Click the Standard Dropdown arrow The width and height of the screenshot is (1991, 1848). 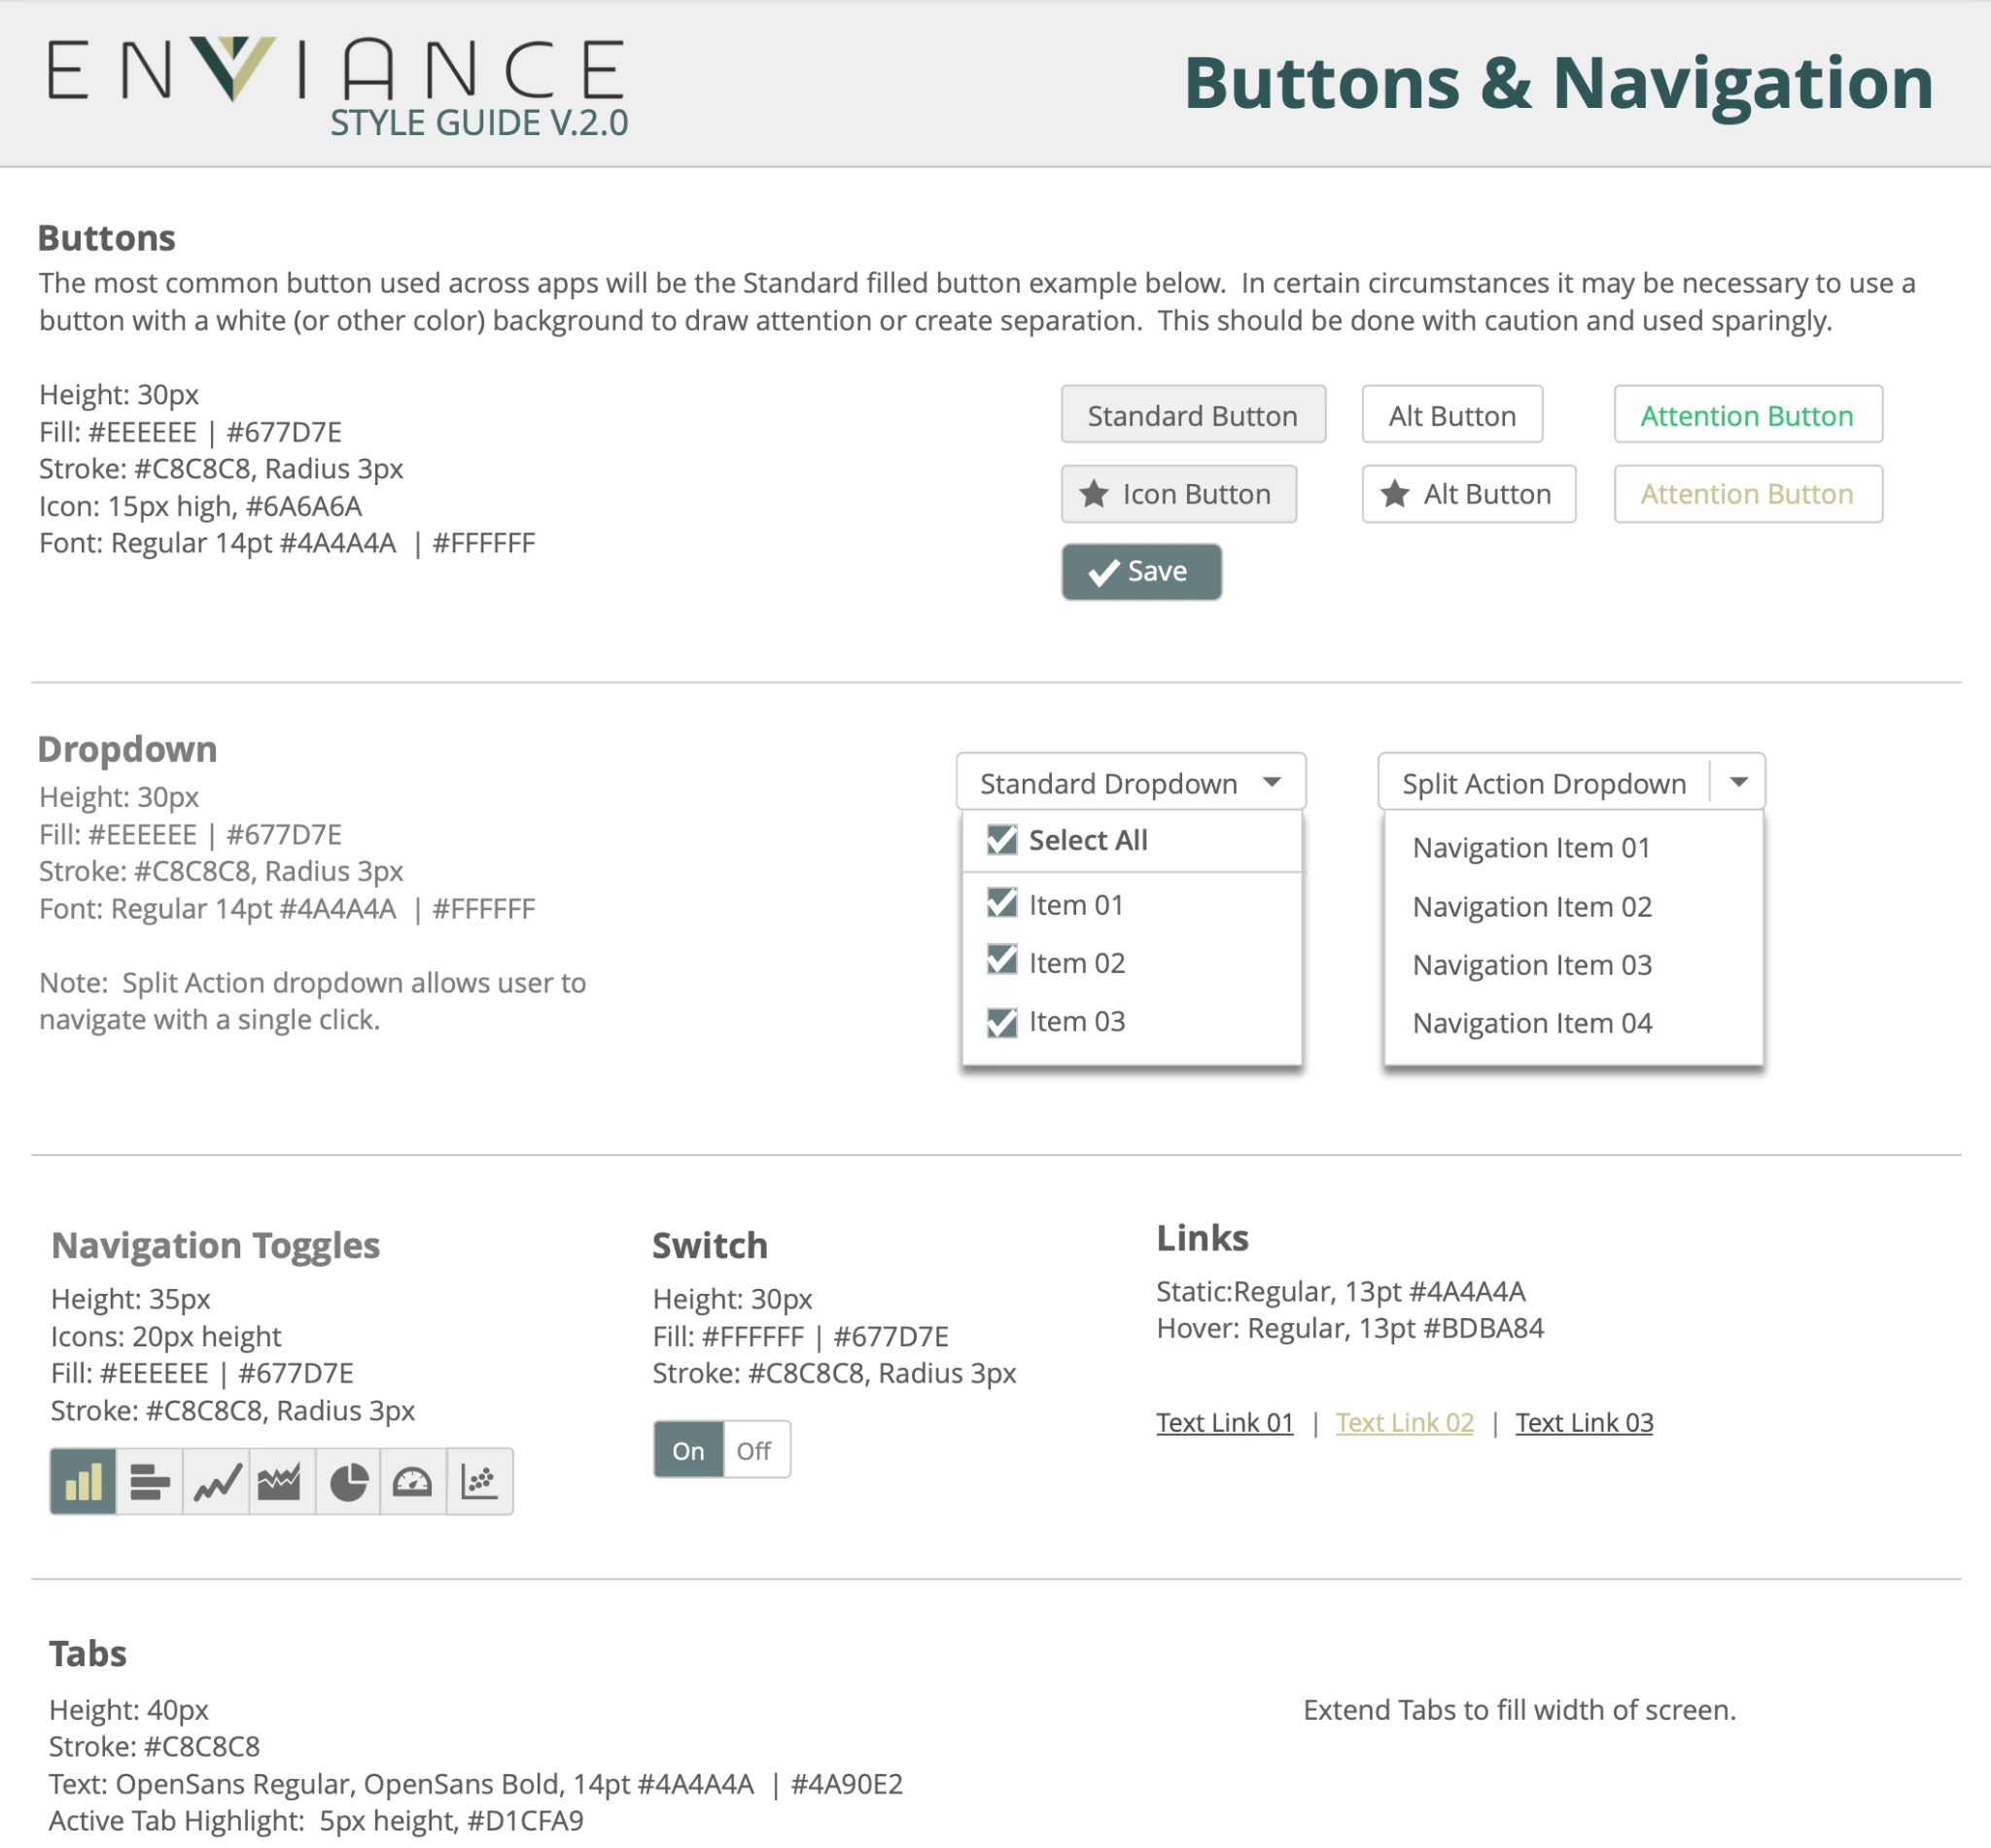(x=1272, y=782)
